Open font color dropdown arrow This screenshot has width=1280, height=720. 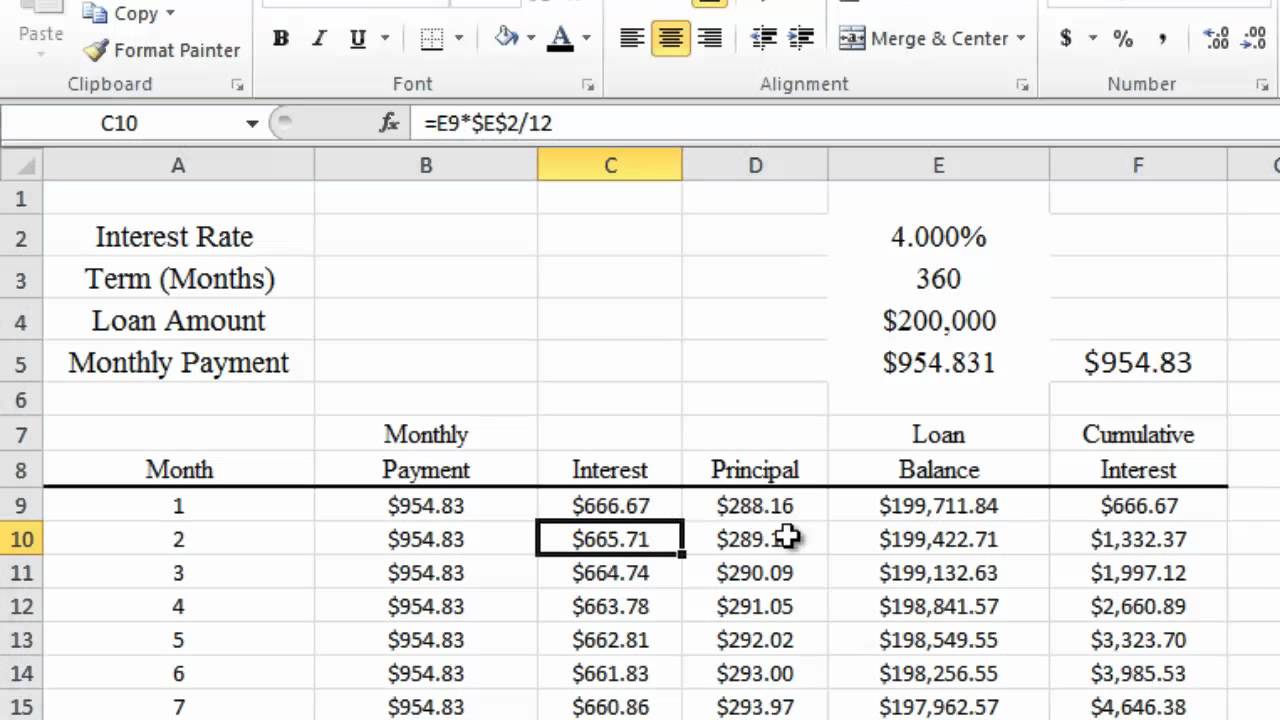coord(586,39)
